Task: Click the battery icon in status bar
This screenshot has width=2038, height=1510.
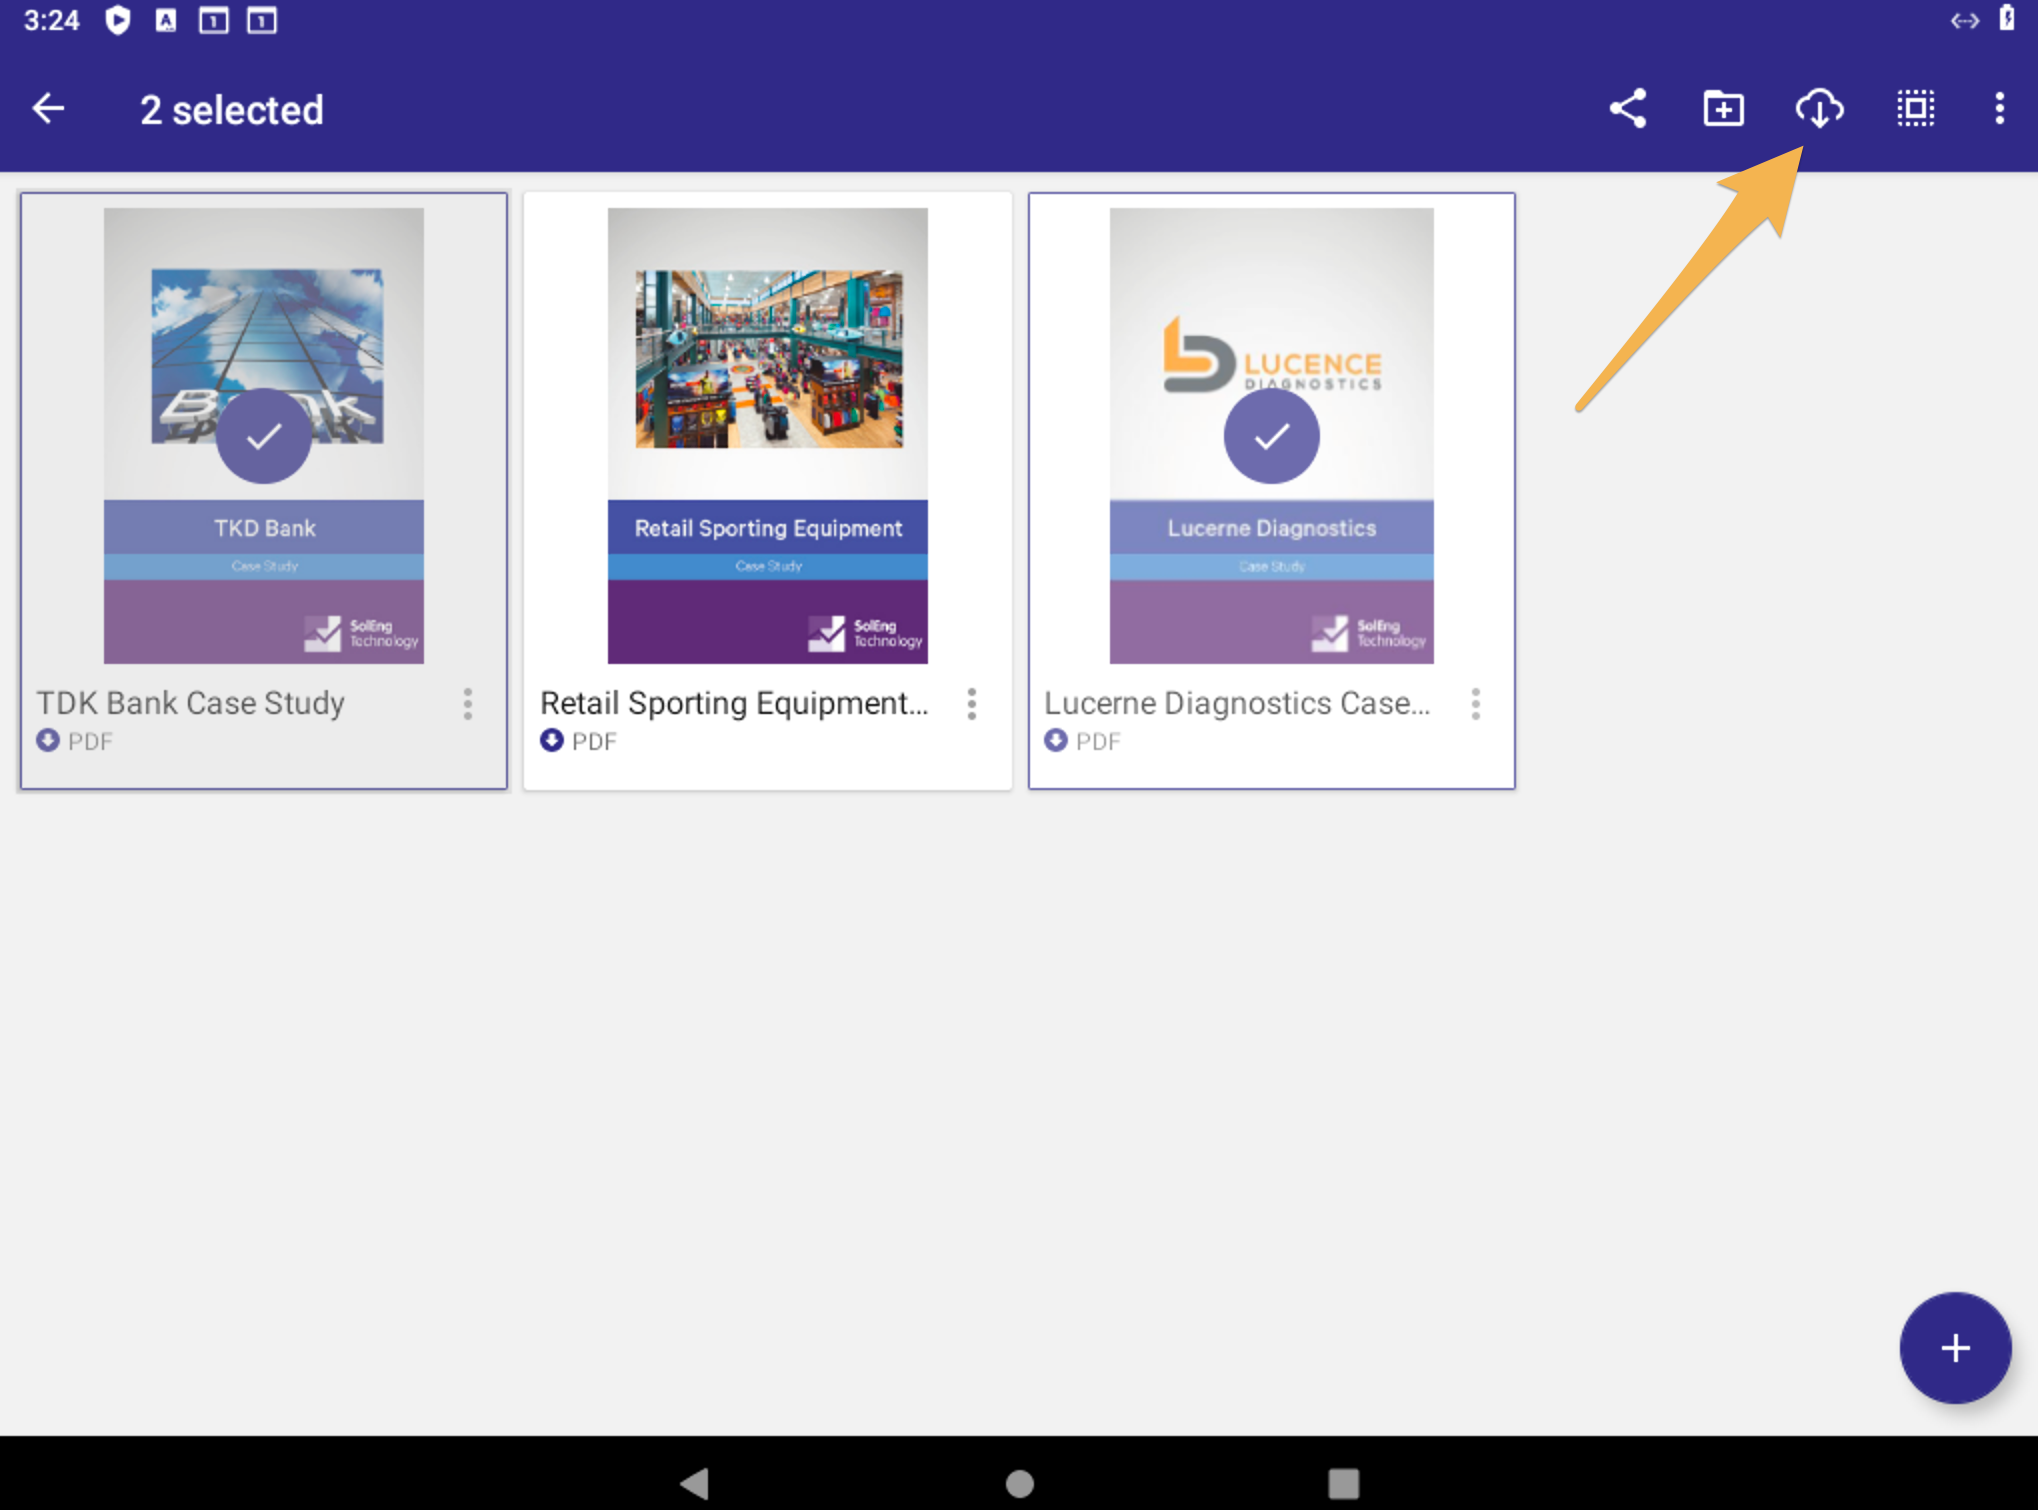Action: point(2007,19)
